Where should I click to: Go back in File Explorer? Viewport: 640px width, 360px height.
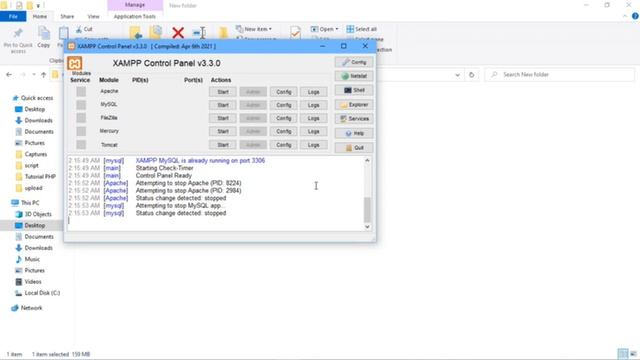click(x=9, y=75)
